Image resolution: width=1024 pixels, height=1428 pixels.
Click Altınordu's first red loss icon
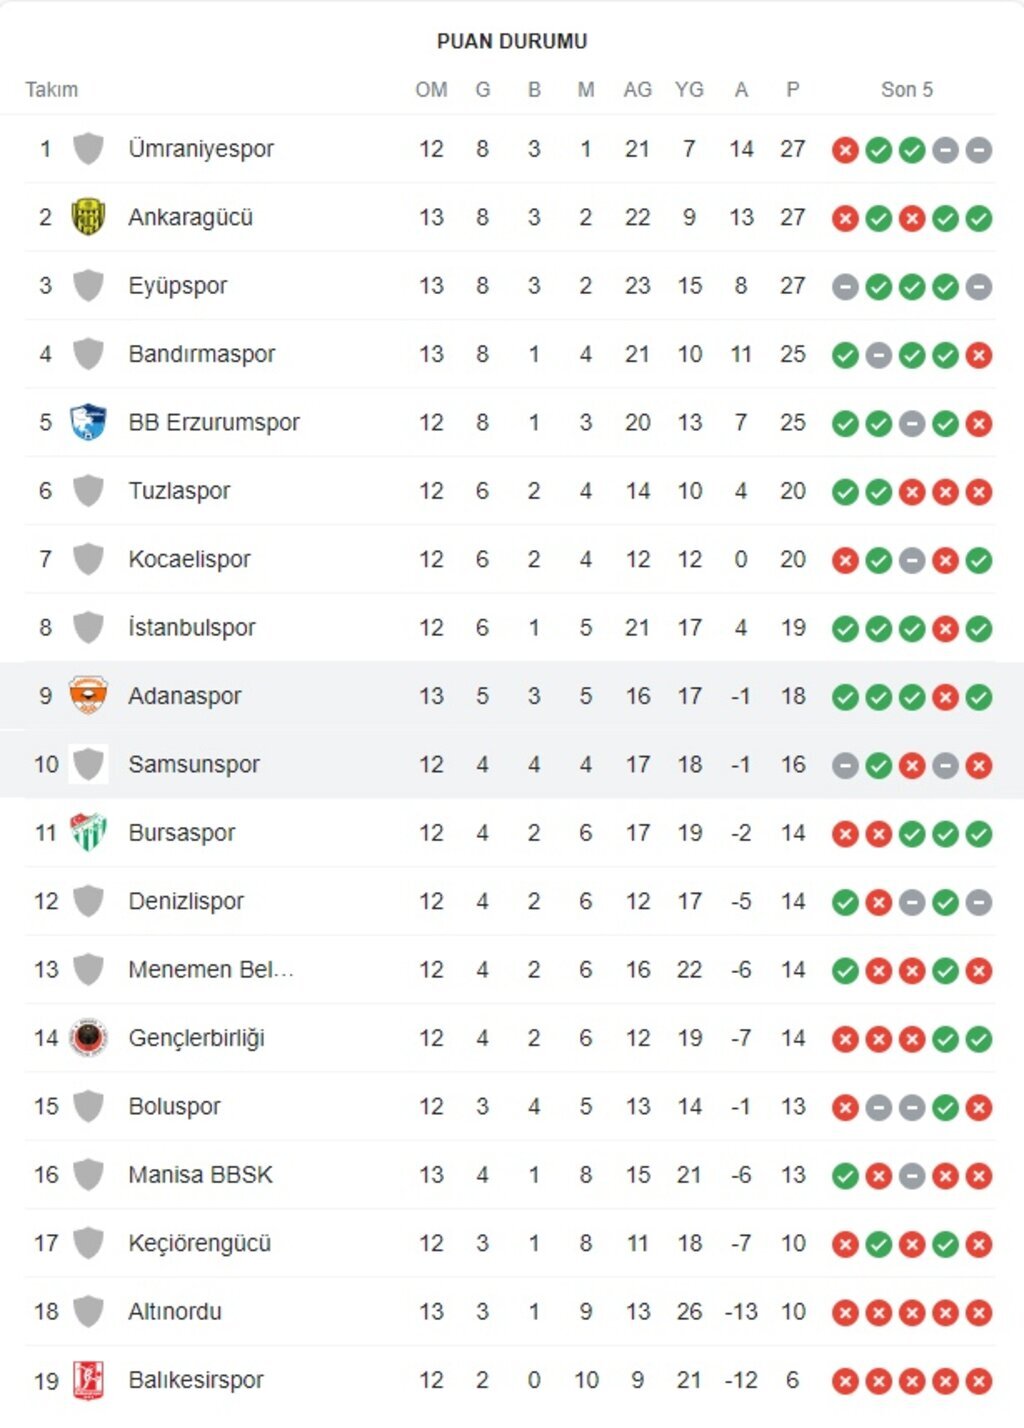(x=845, y=1312)
